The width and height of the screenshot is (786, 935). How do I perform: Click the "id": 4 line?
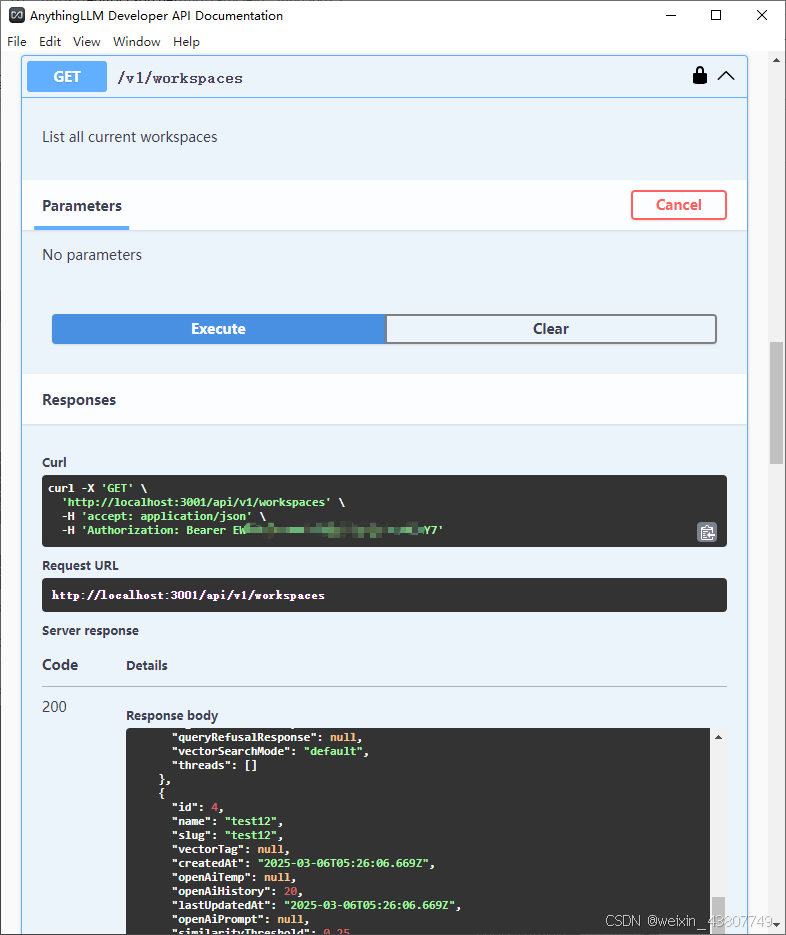[x=197, y=807]
